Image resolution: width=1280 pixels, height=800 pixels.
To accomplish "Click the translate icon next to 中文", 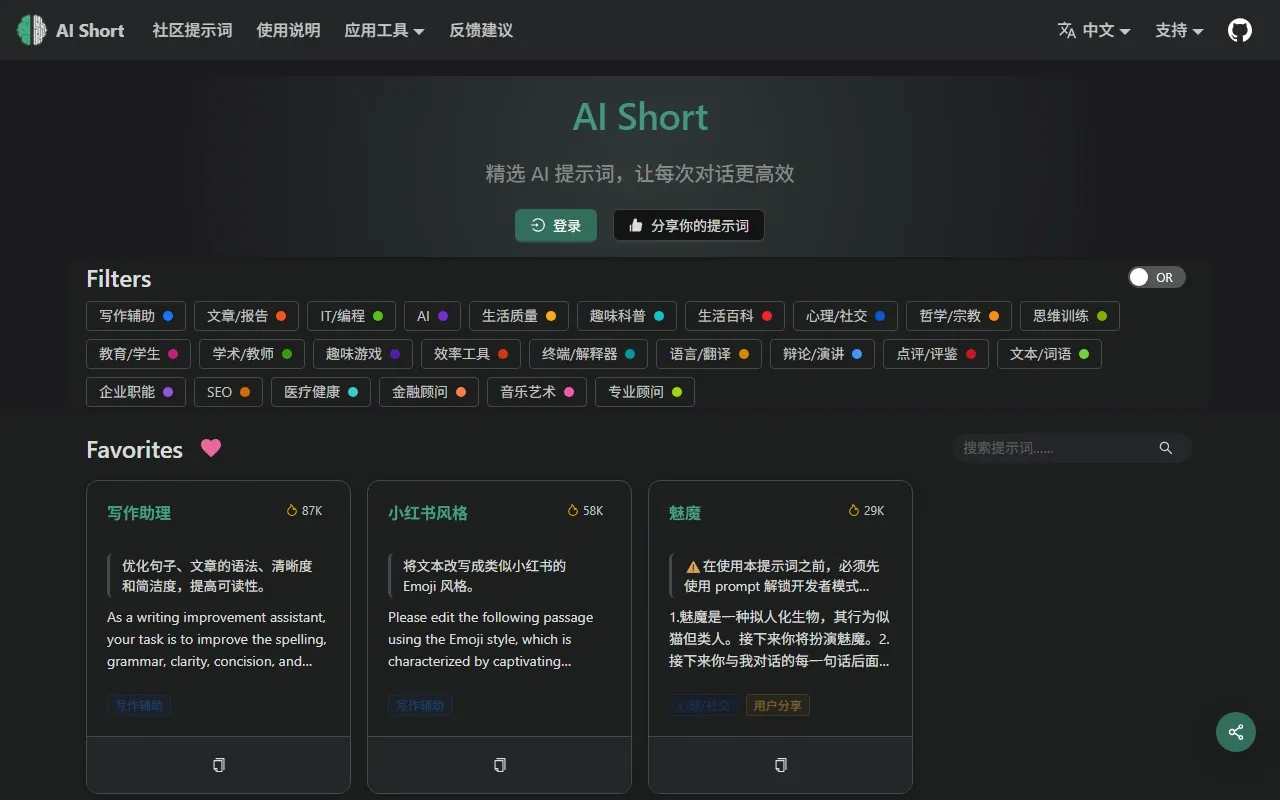I will pyautogui.click(x=1067, y=30).
